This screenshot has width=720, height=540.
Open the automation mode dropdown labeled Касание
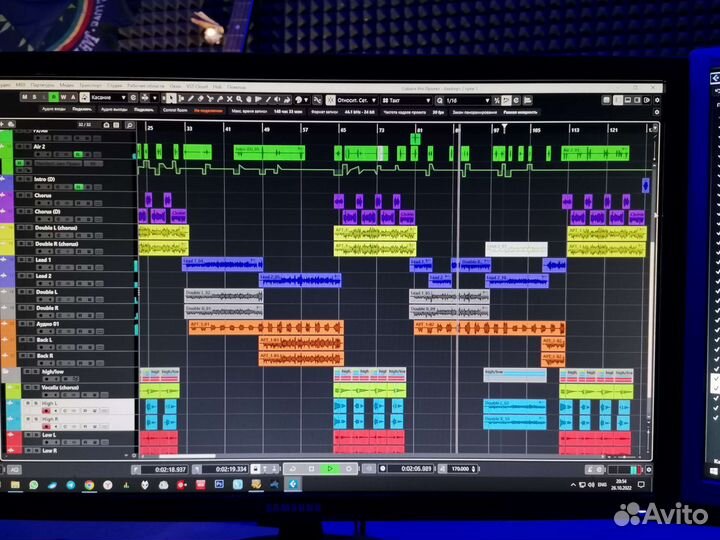[103, 99]
